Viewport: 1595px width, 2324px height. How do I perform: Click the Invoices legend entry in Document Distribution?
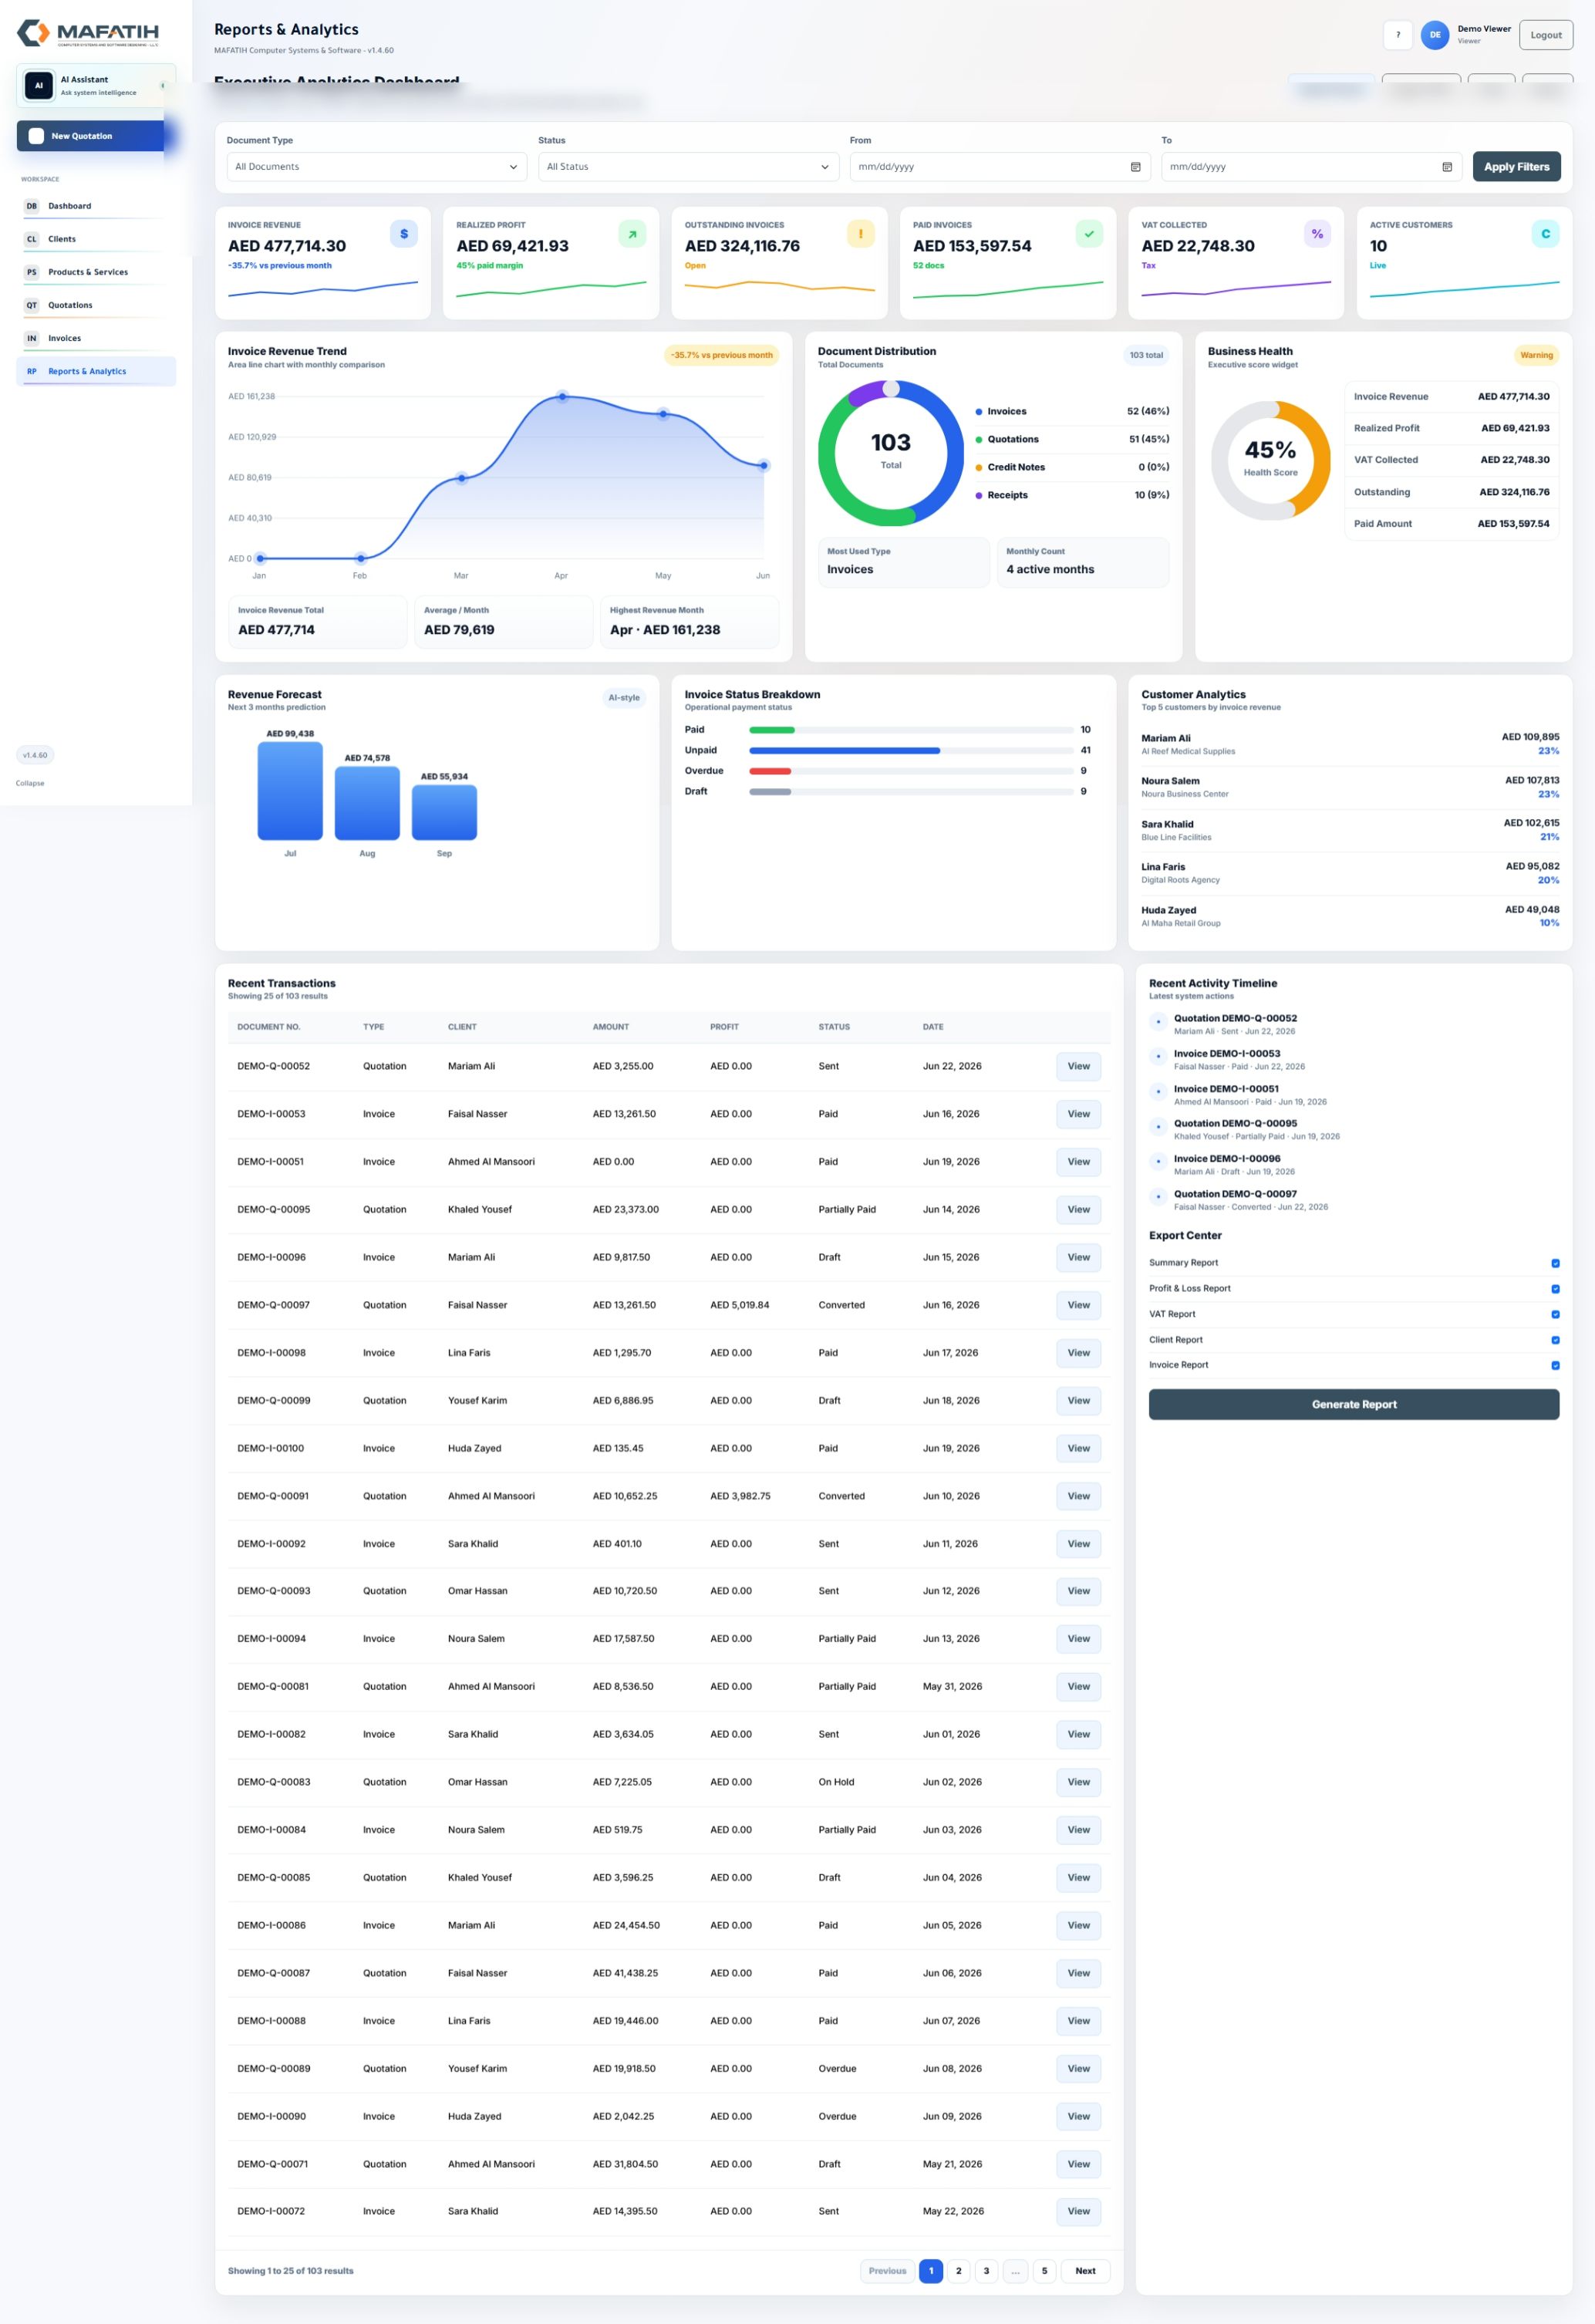click(1072, 411)
